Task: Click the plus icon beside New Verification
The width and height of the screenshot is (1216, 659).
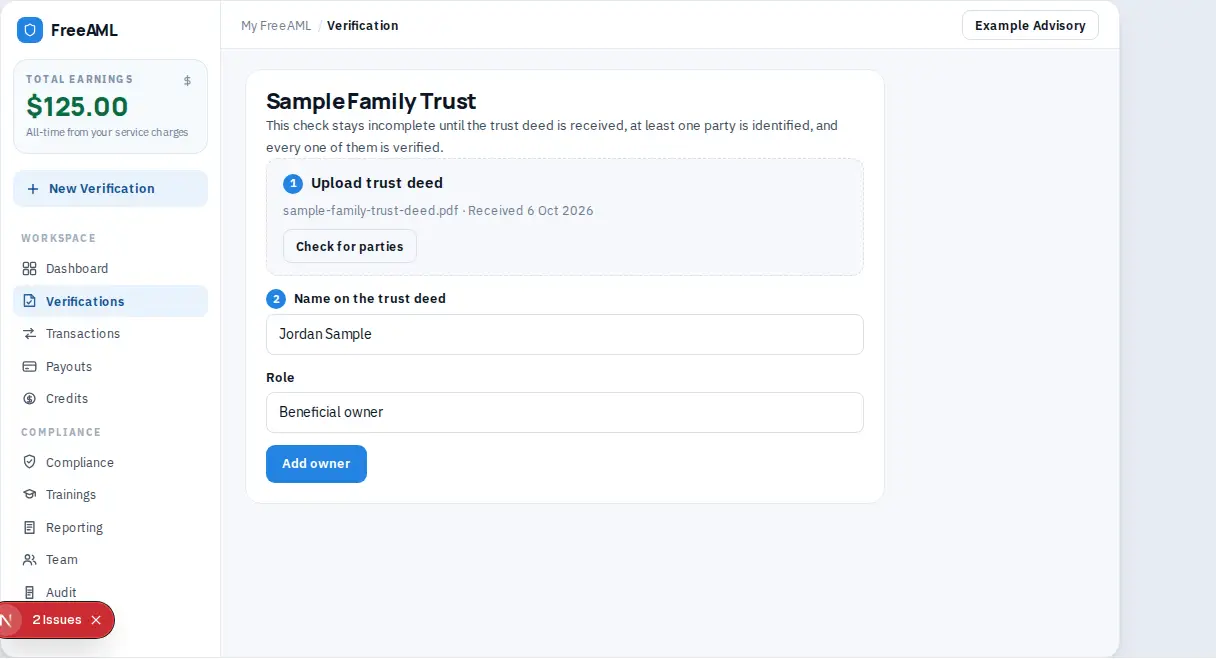Action: click(33, 189)
